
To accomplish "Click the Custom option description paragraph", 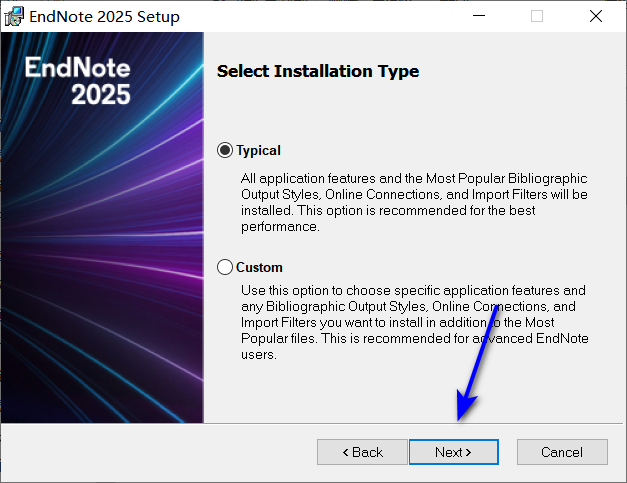I will click(415, 322).
